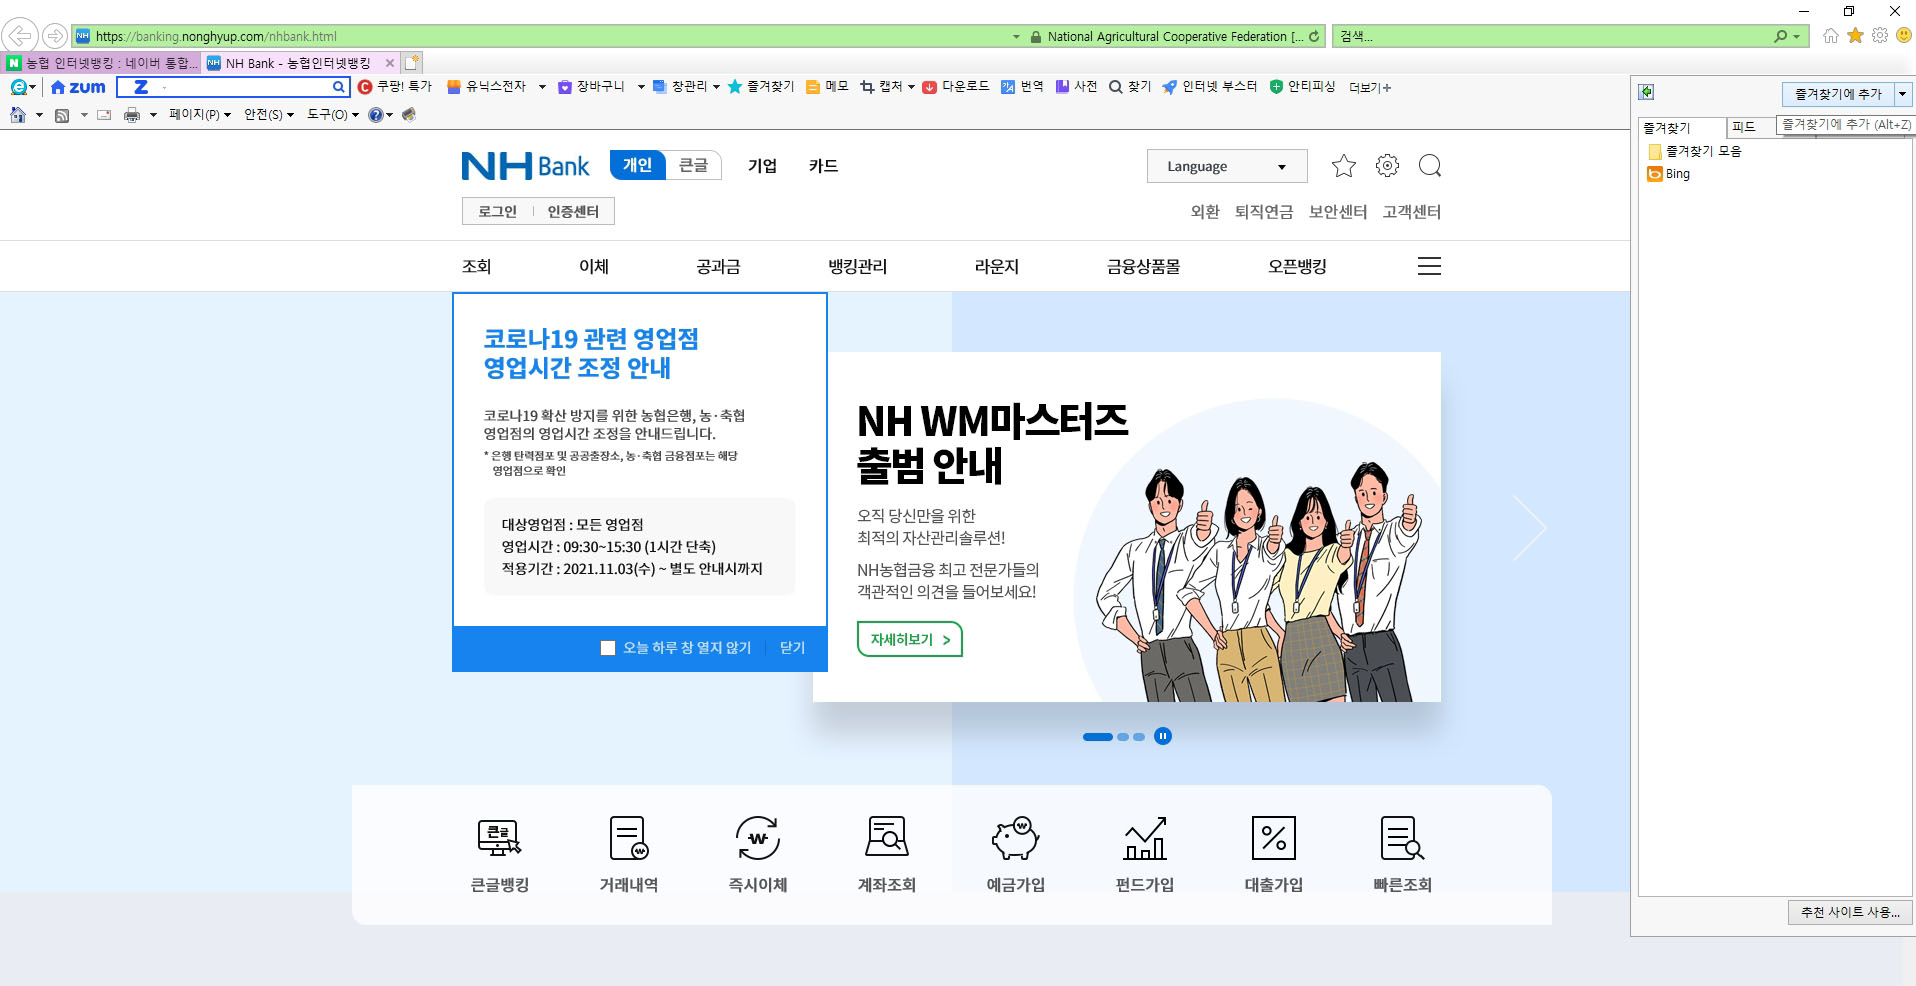Open 오픈뱅킹 main menu
Image resolution: width=1916 pixels, height=986 pixels.
(1297, 266)
